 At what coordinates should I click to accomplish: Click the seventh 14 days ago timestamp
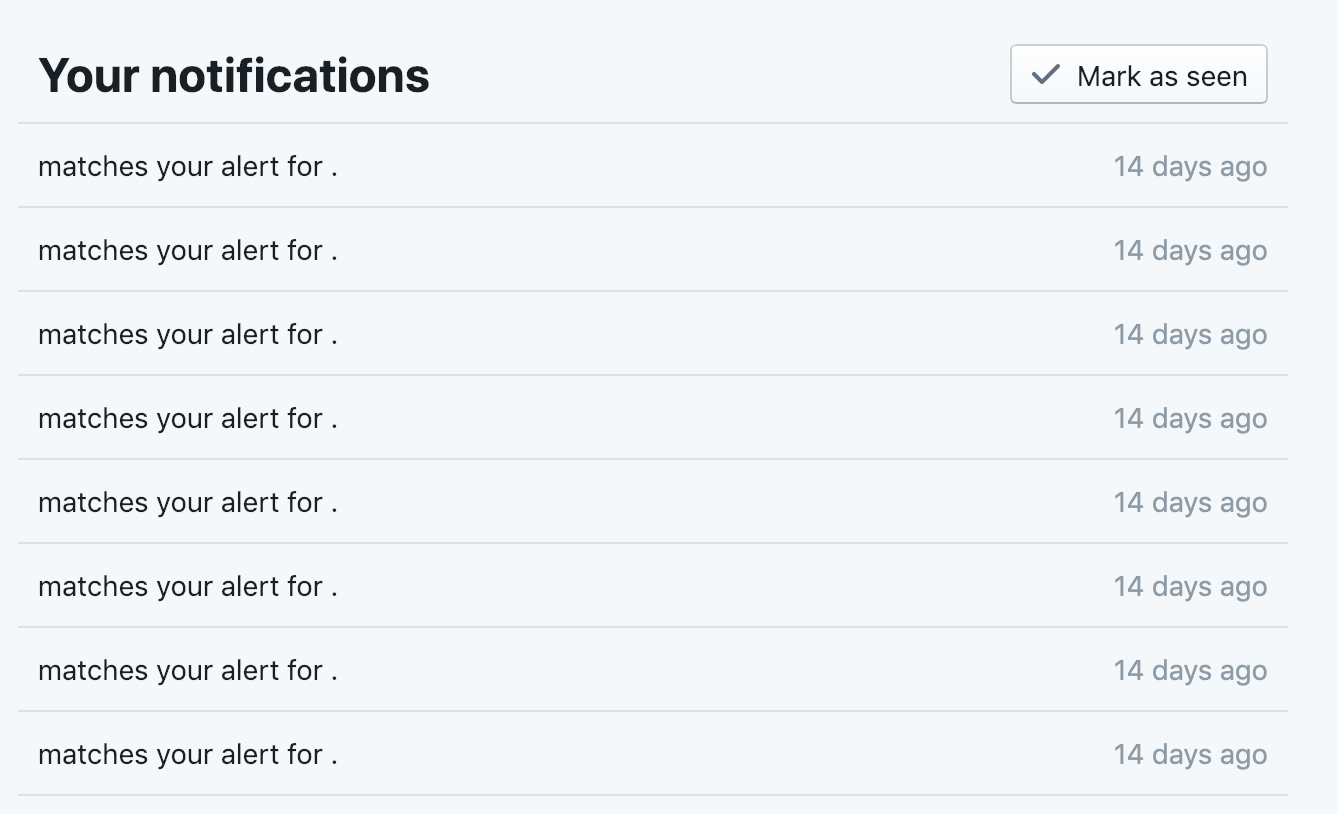1190,670
